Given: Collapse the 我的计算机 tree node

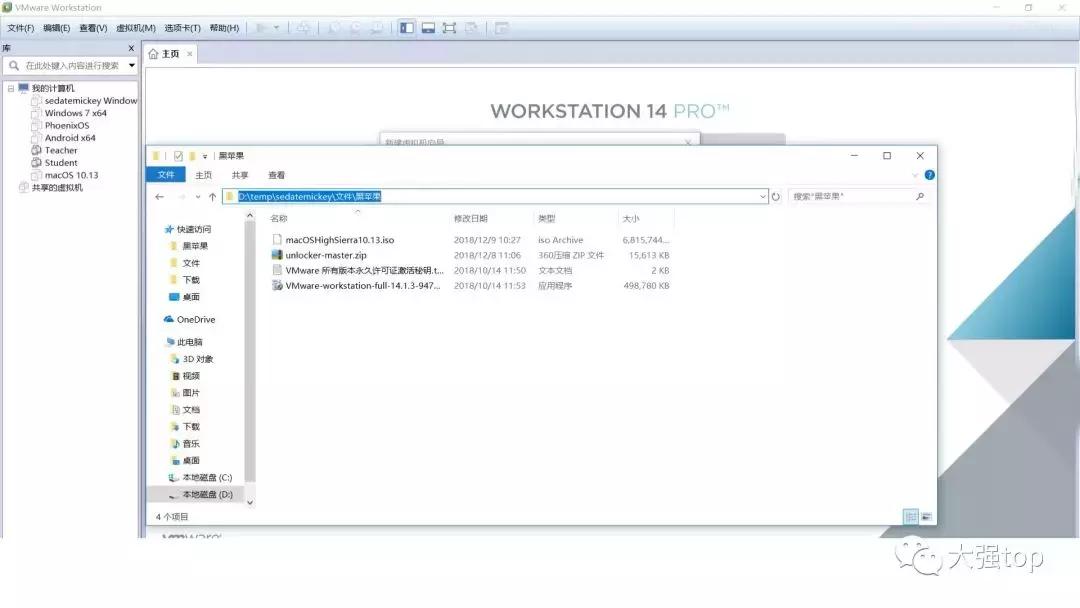Looking at the screenshot, I should [x=13, y=87].
